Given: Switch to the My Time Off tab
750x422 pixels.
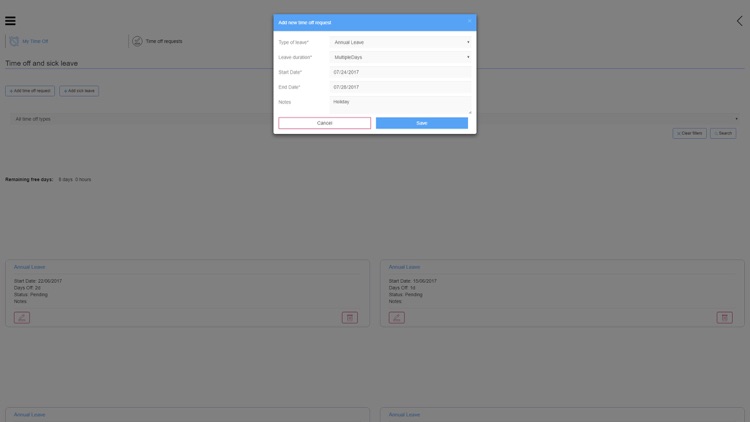Looking at the screenshot, I should tap(30, 41).
